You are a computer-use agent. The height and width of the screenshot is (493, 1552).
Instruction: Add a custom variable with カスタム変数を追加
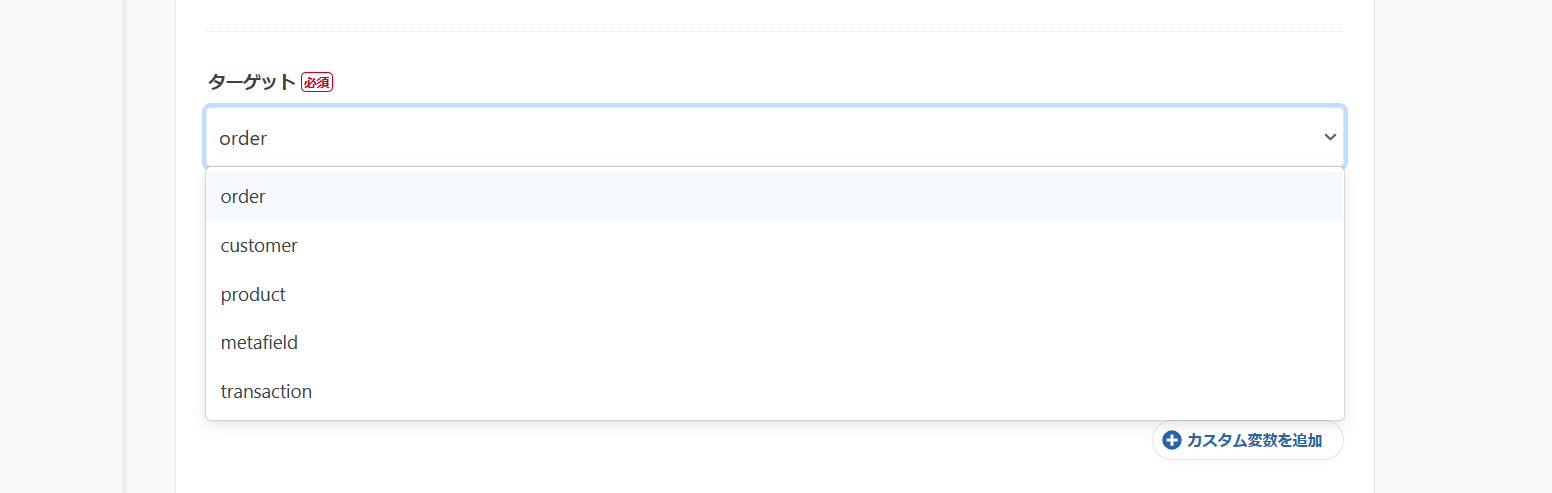point(1248,440)
